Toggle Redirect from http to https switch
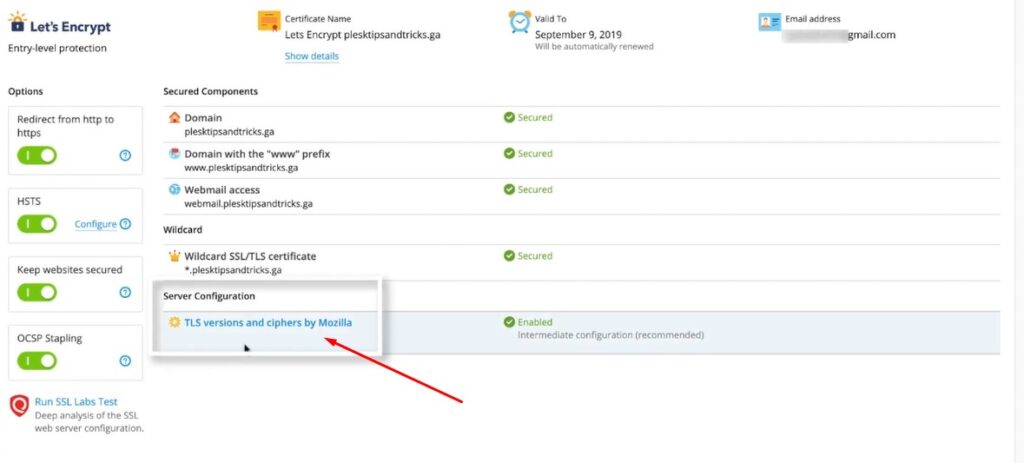The width and height of the screenshot is (1024, 463). (x=37, y=155)
